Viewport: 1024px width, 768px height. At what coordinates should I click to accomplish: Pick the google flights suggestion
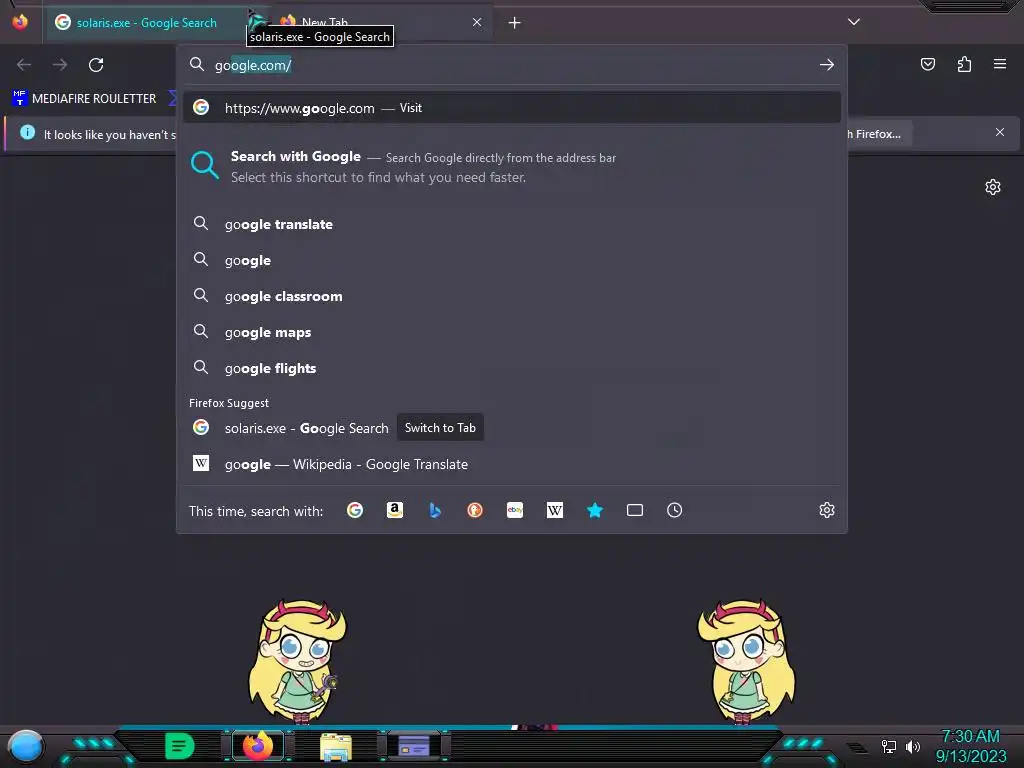512,368
